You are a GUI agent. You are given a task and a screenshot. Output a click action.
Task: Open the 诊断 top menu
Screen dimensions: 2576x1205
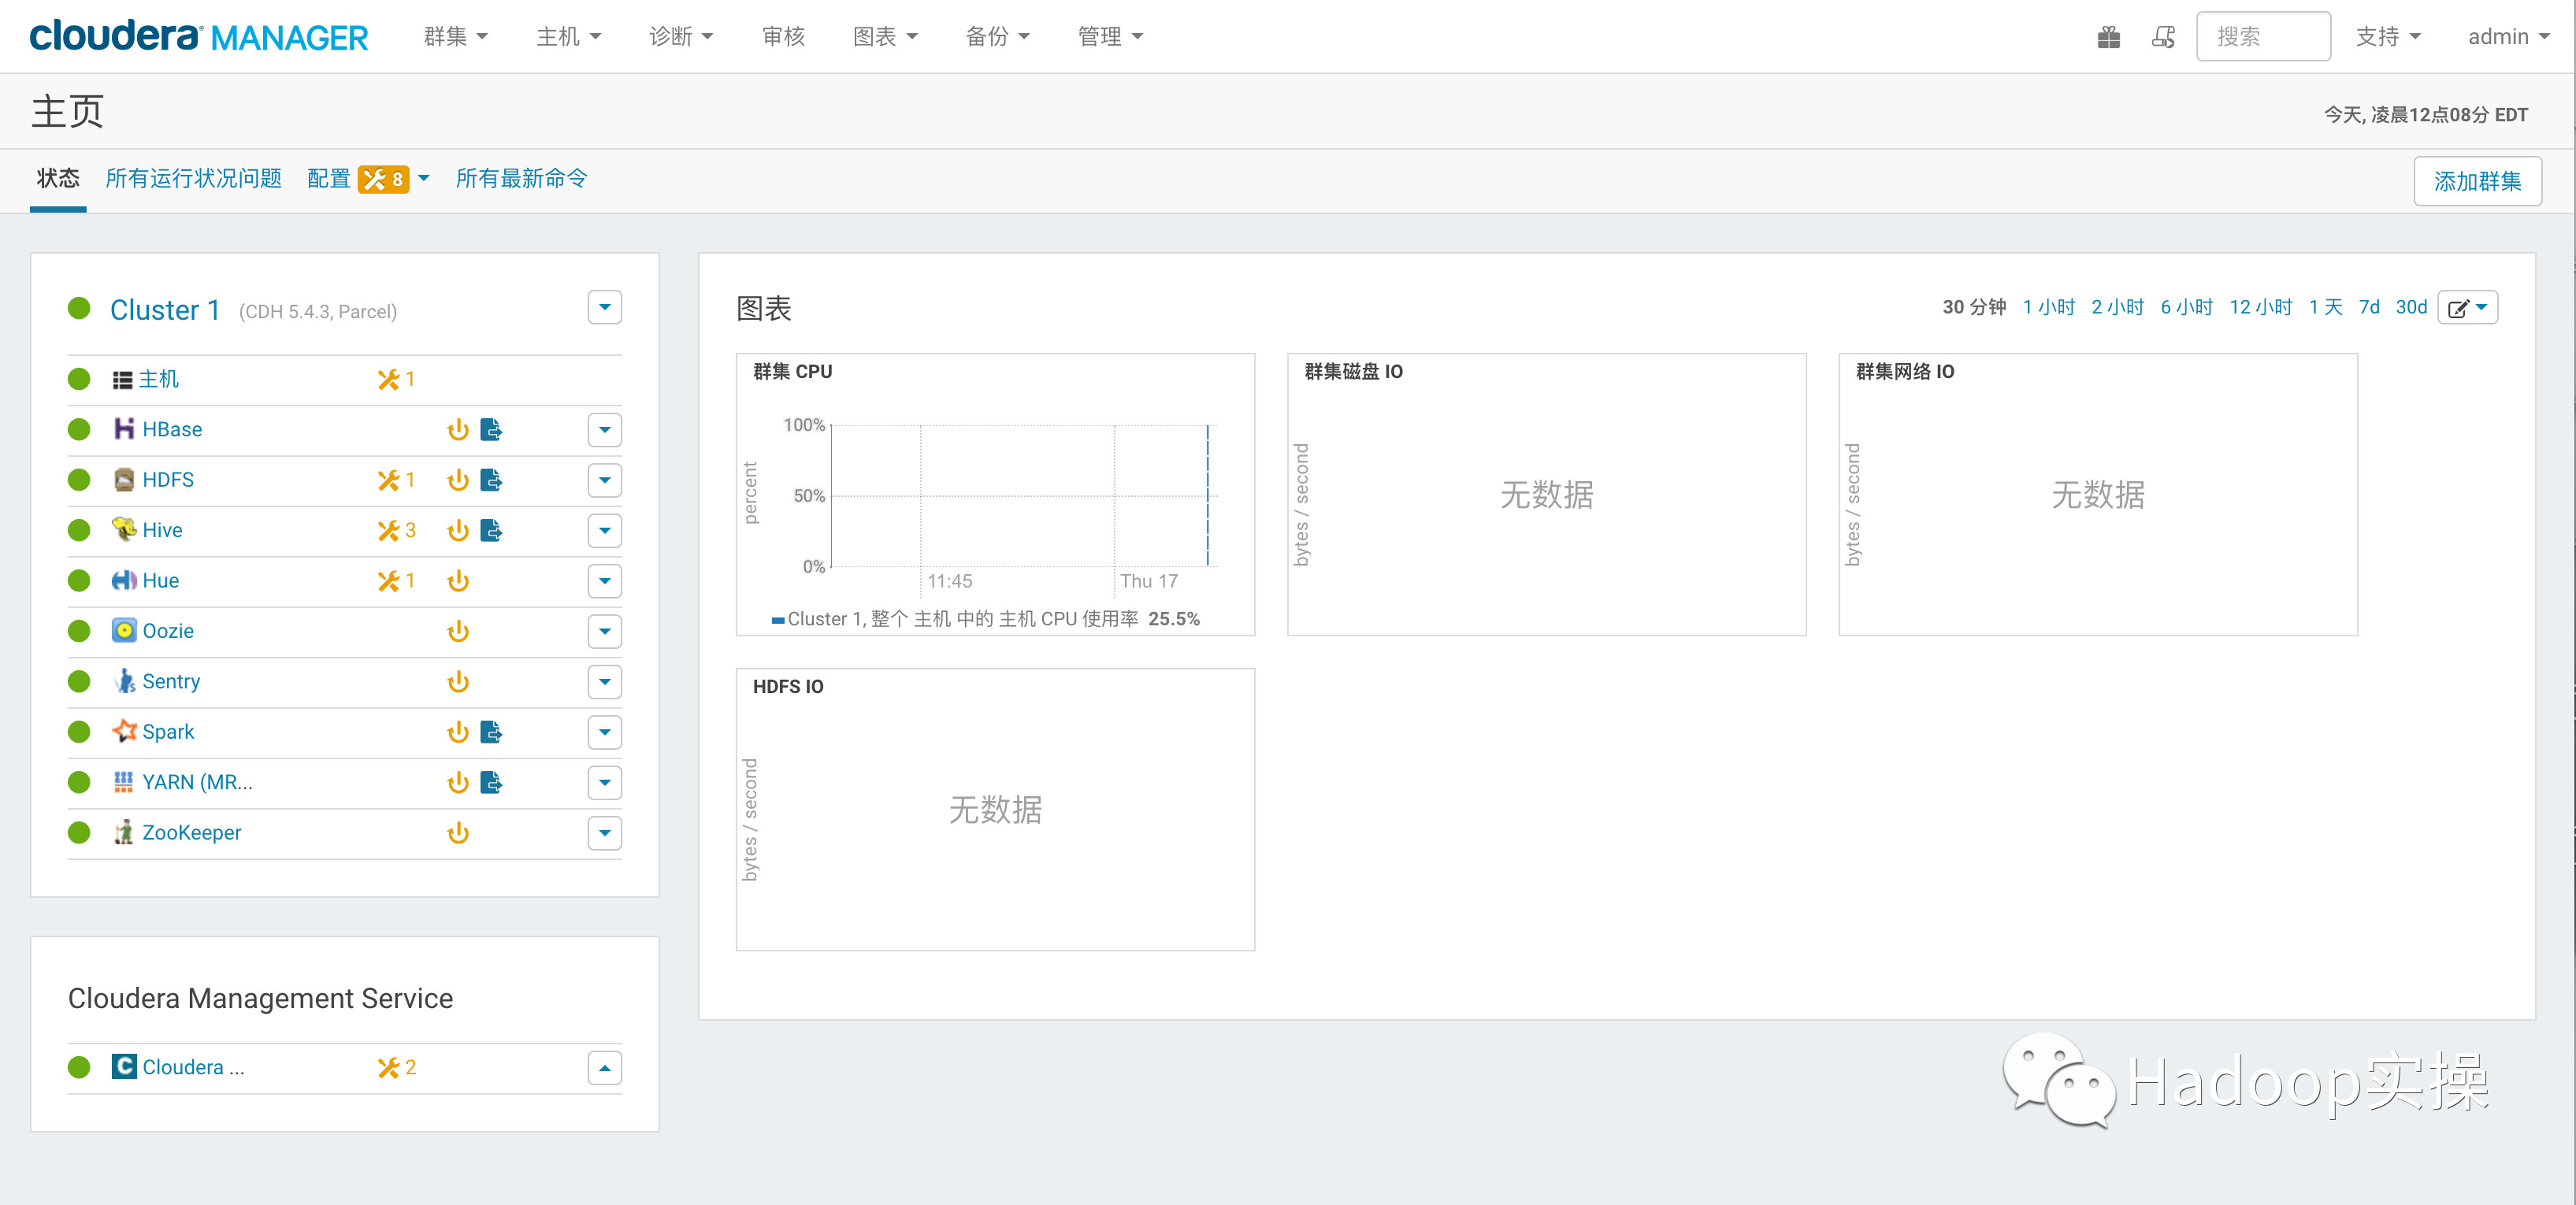pos(681,37)
